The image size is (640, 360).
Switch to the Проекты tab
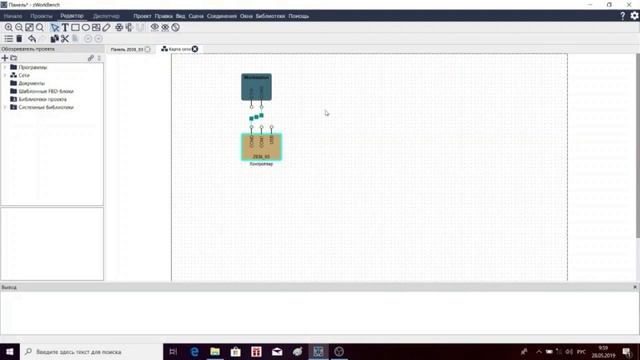(x=41, y=16)
